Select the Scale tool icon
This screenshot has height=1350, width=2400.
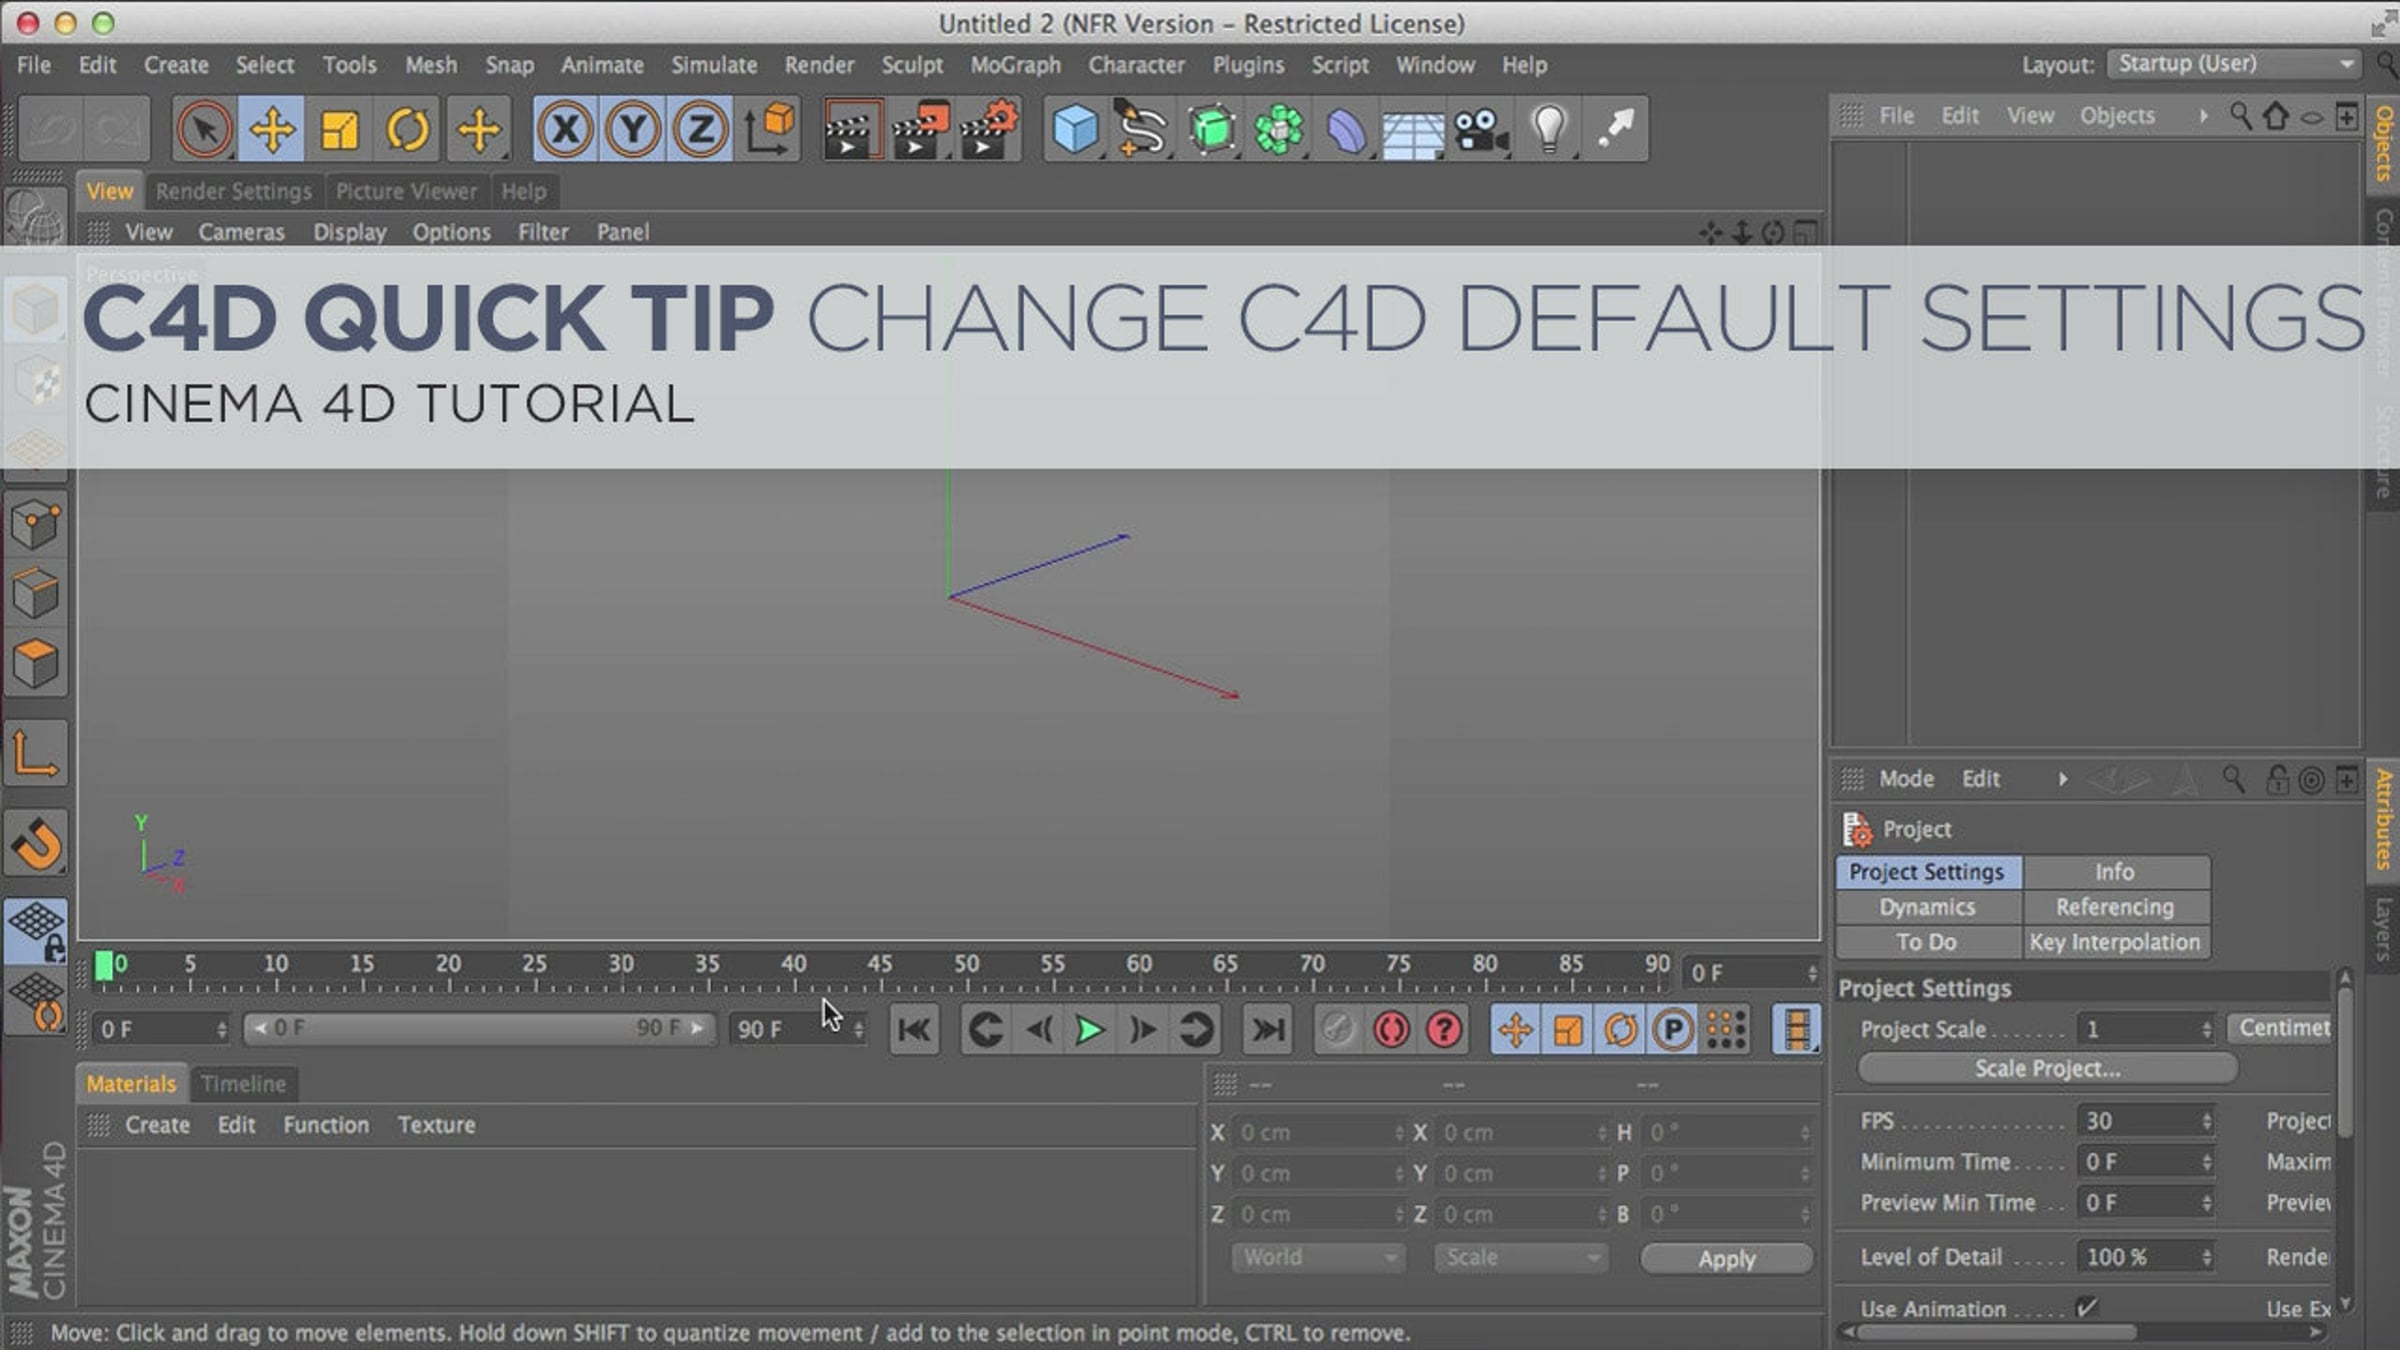[x=339, y=129]
